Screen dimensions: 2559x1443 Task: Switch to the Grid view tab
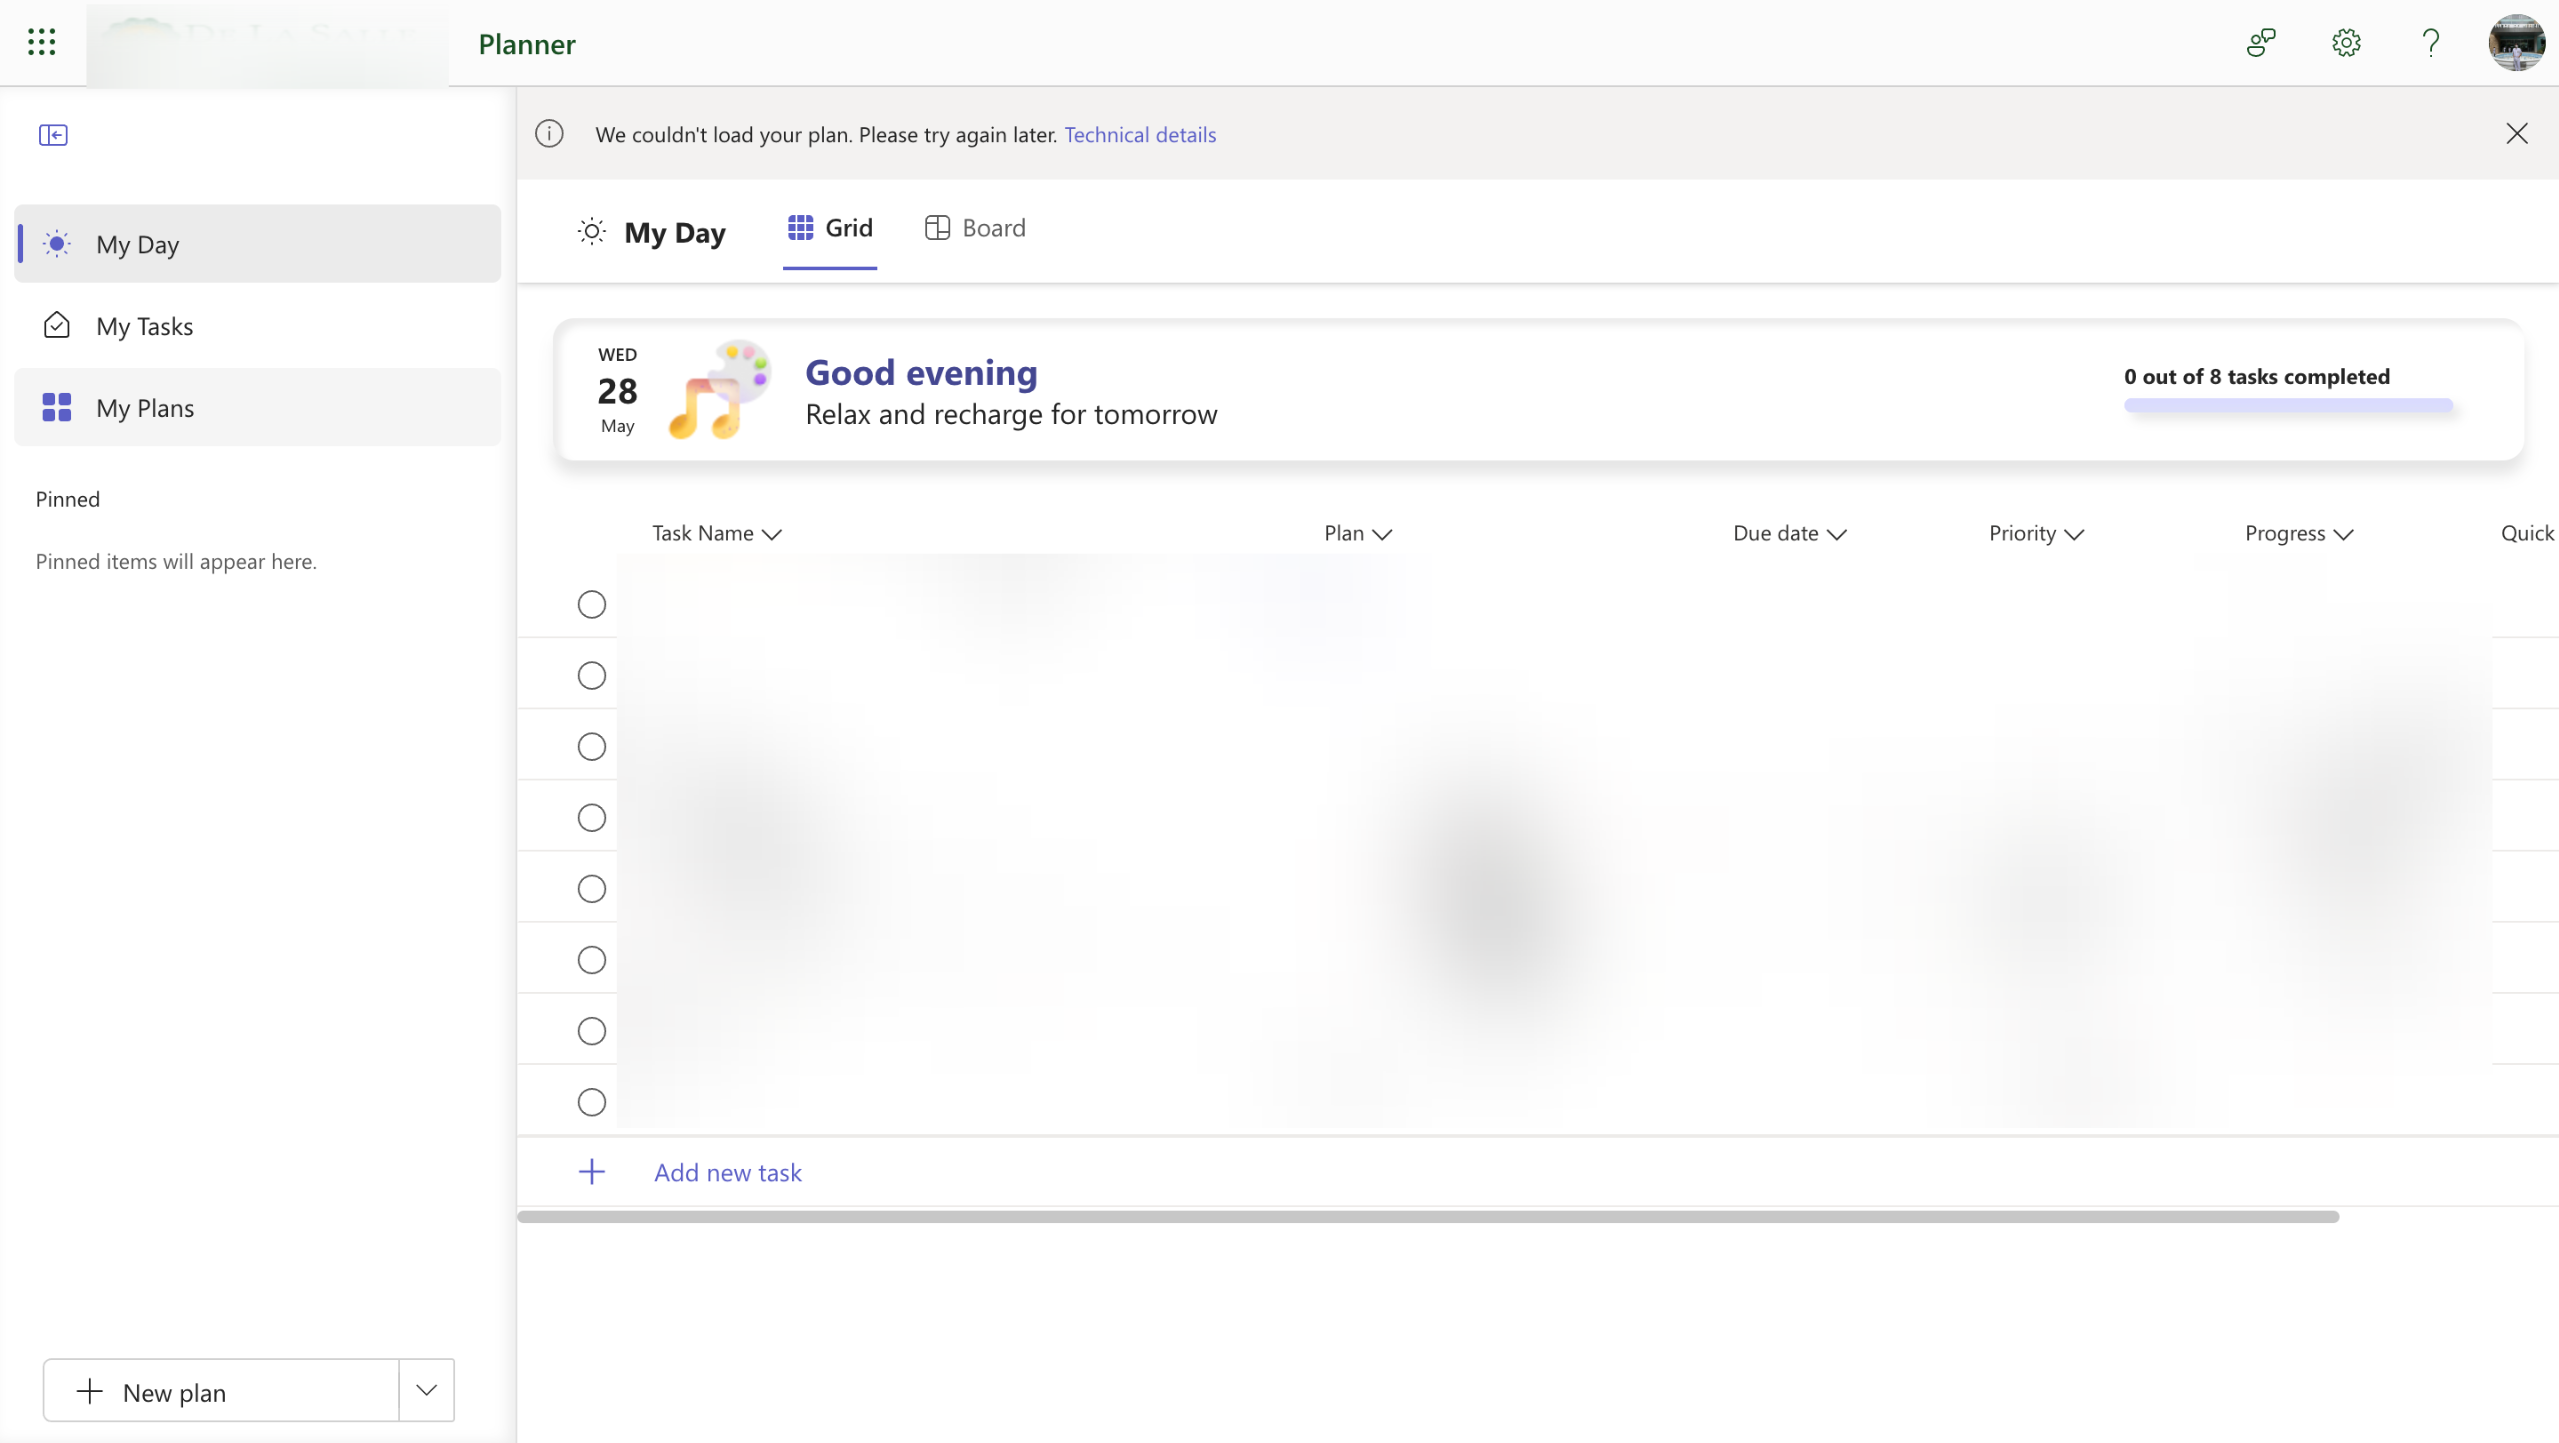tap(830, 229)
